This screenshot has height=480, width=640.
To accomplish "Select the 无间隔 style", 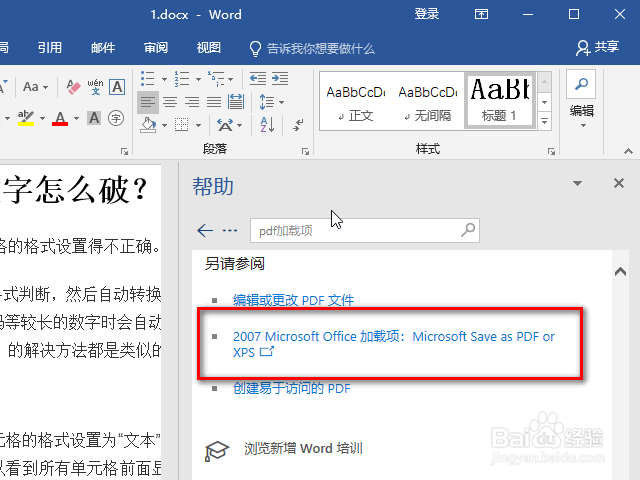I will 428,101.
